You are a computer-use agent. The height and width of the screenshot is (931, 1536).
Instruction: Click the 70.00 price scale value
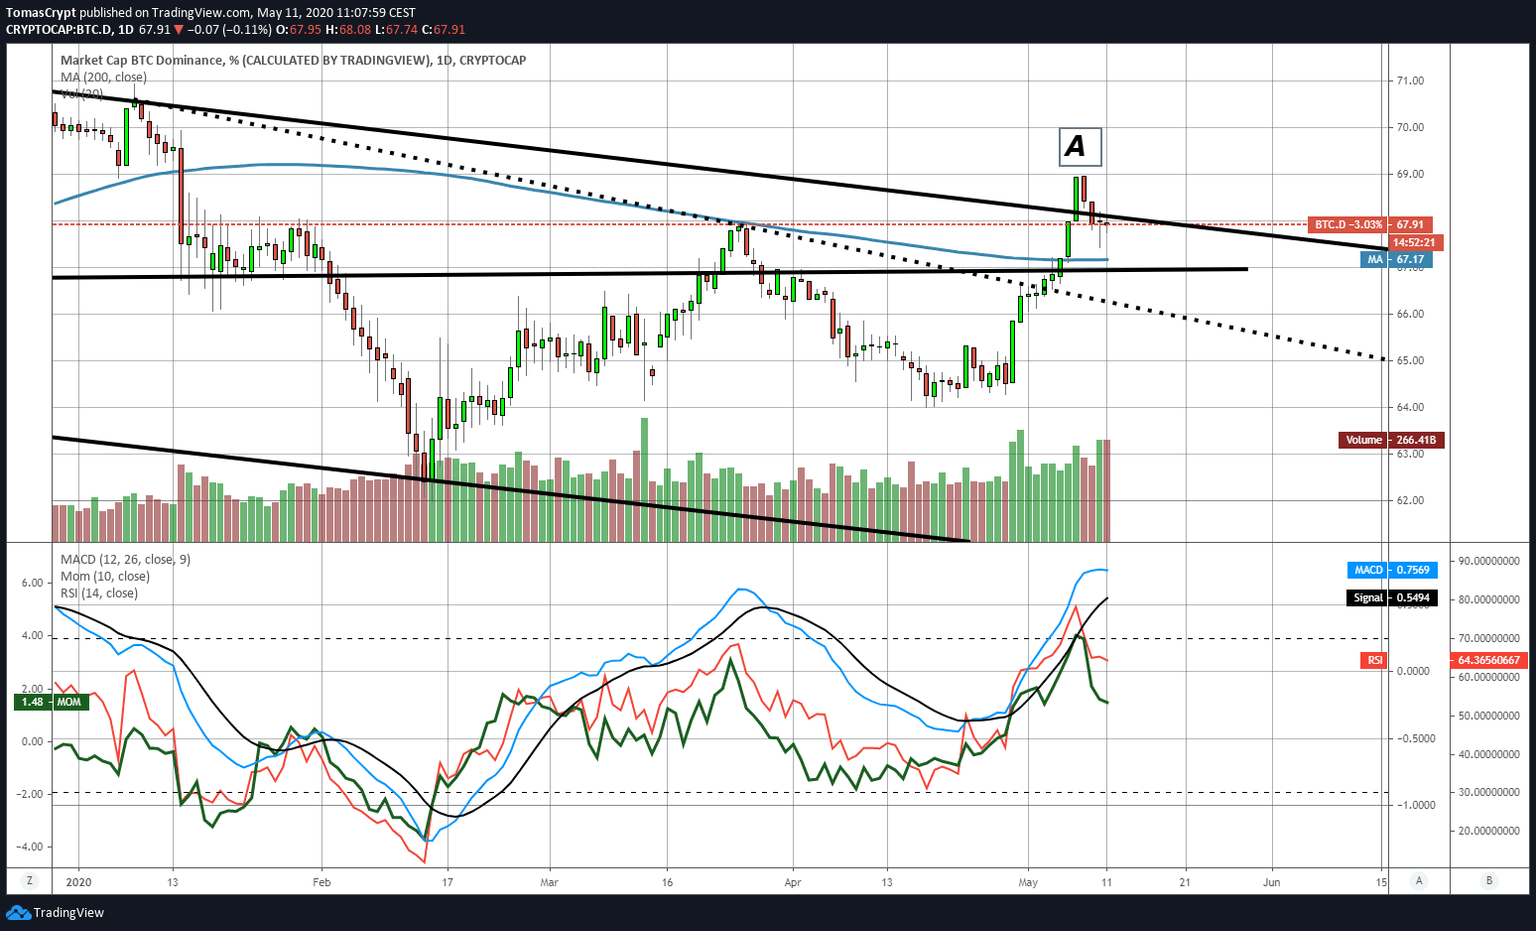tap(1410, 128)
